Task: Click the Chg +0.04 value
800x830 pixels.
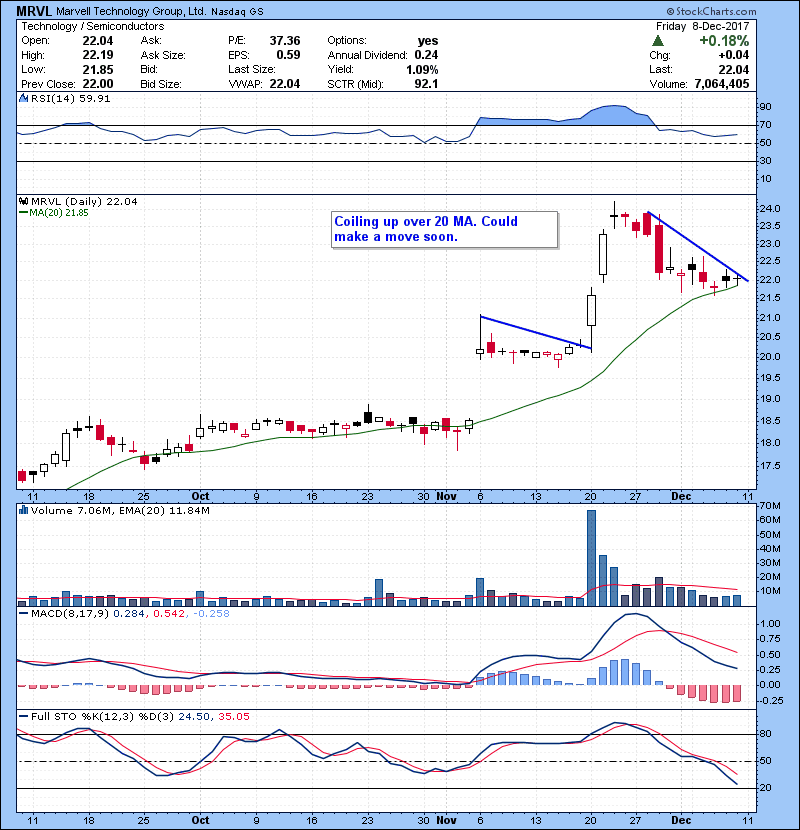Action: point(733,55)
